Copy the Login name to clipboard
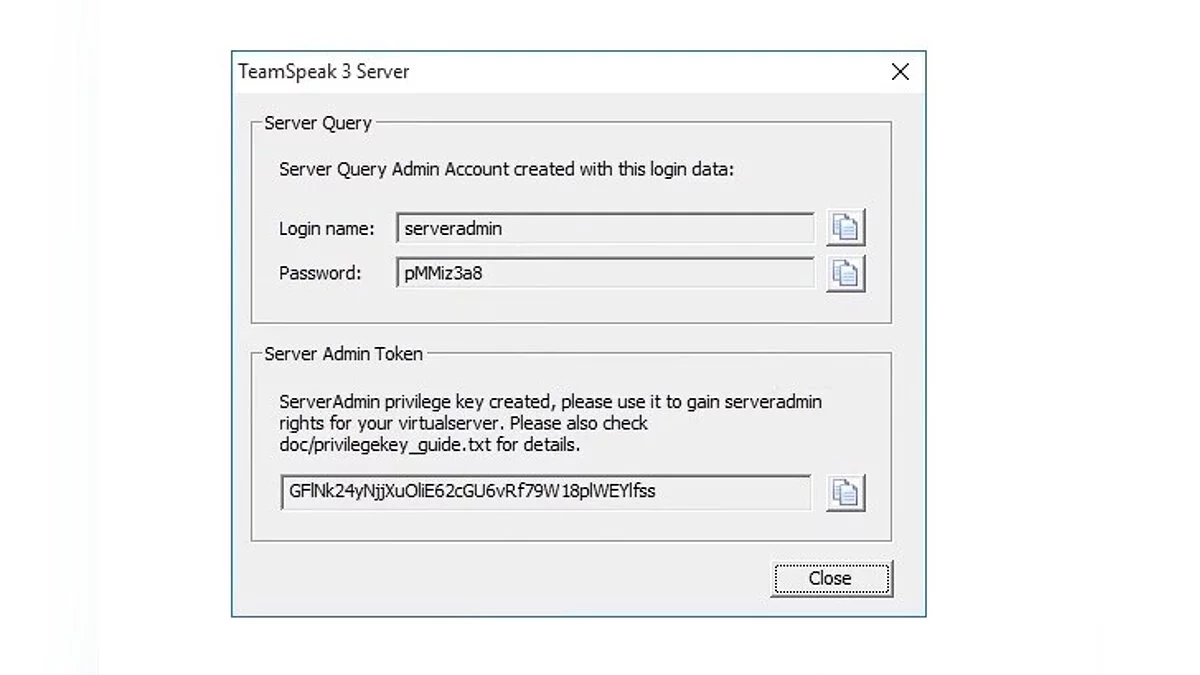This screenshot has width=1200, height=675. point(845,228)
